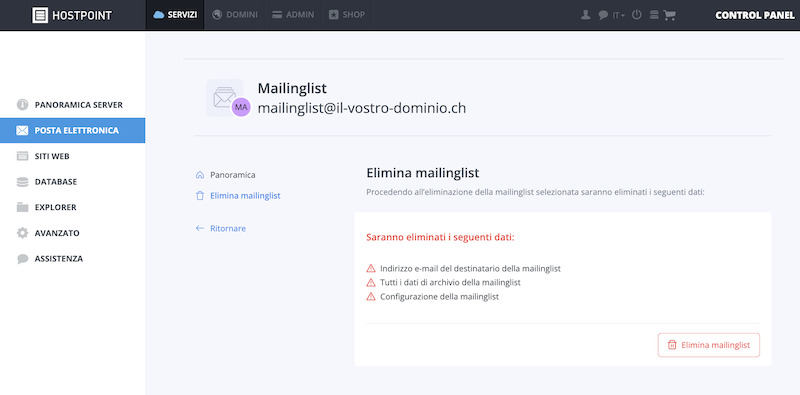Click warning icon beside Indirizzo e-mail
Image resolution: width=800 pixels, height=395 pixels.
pos(371,268)
